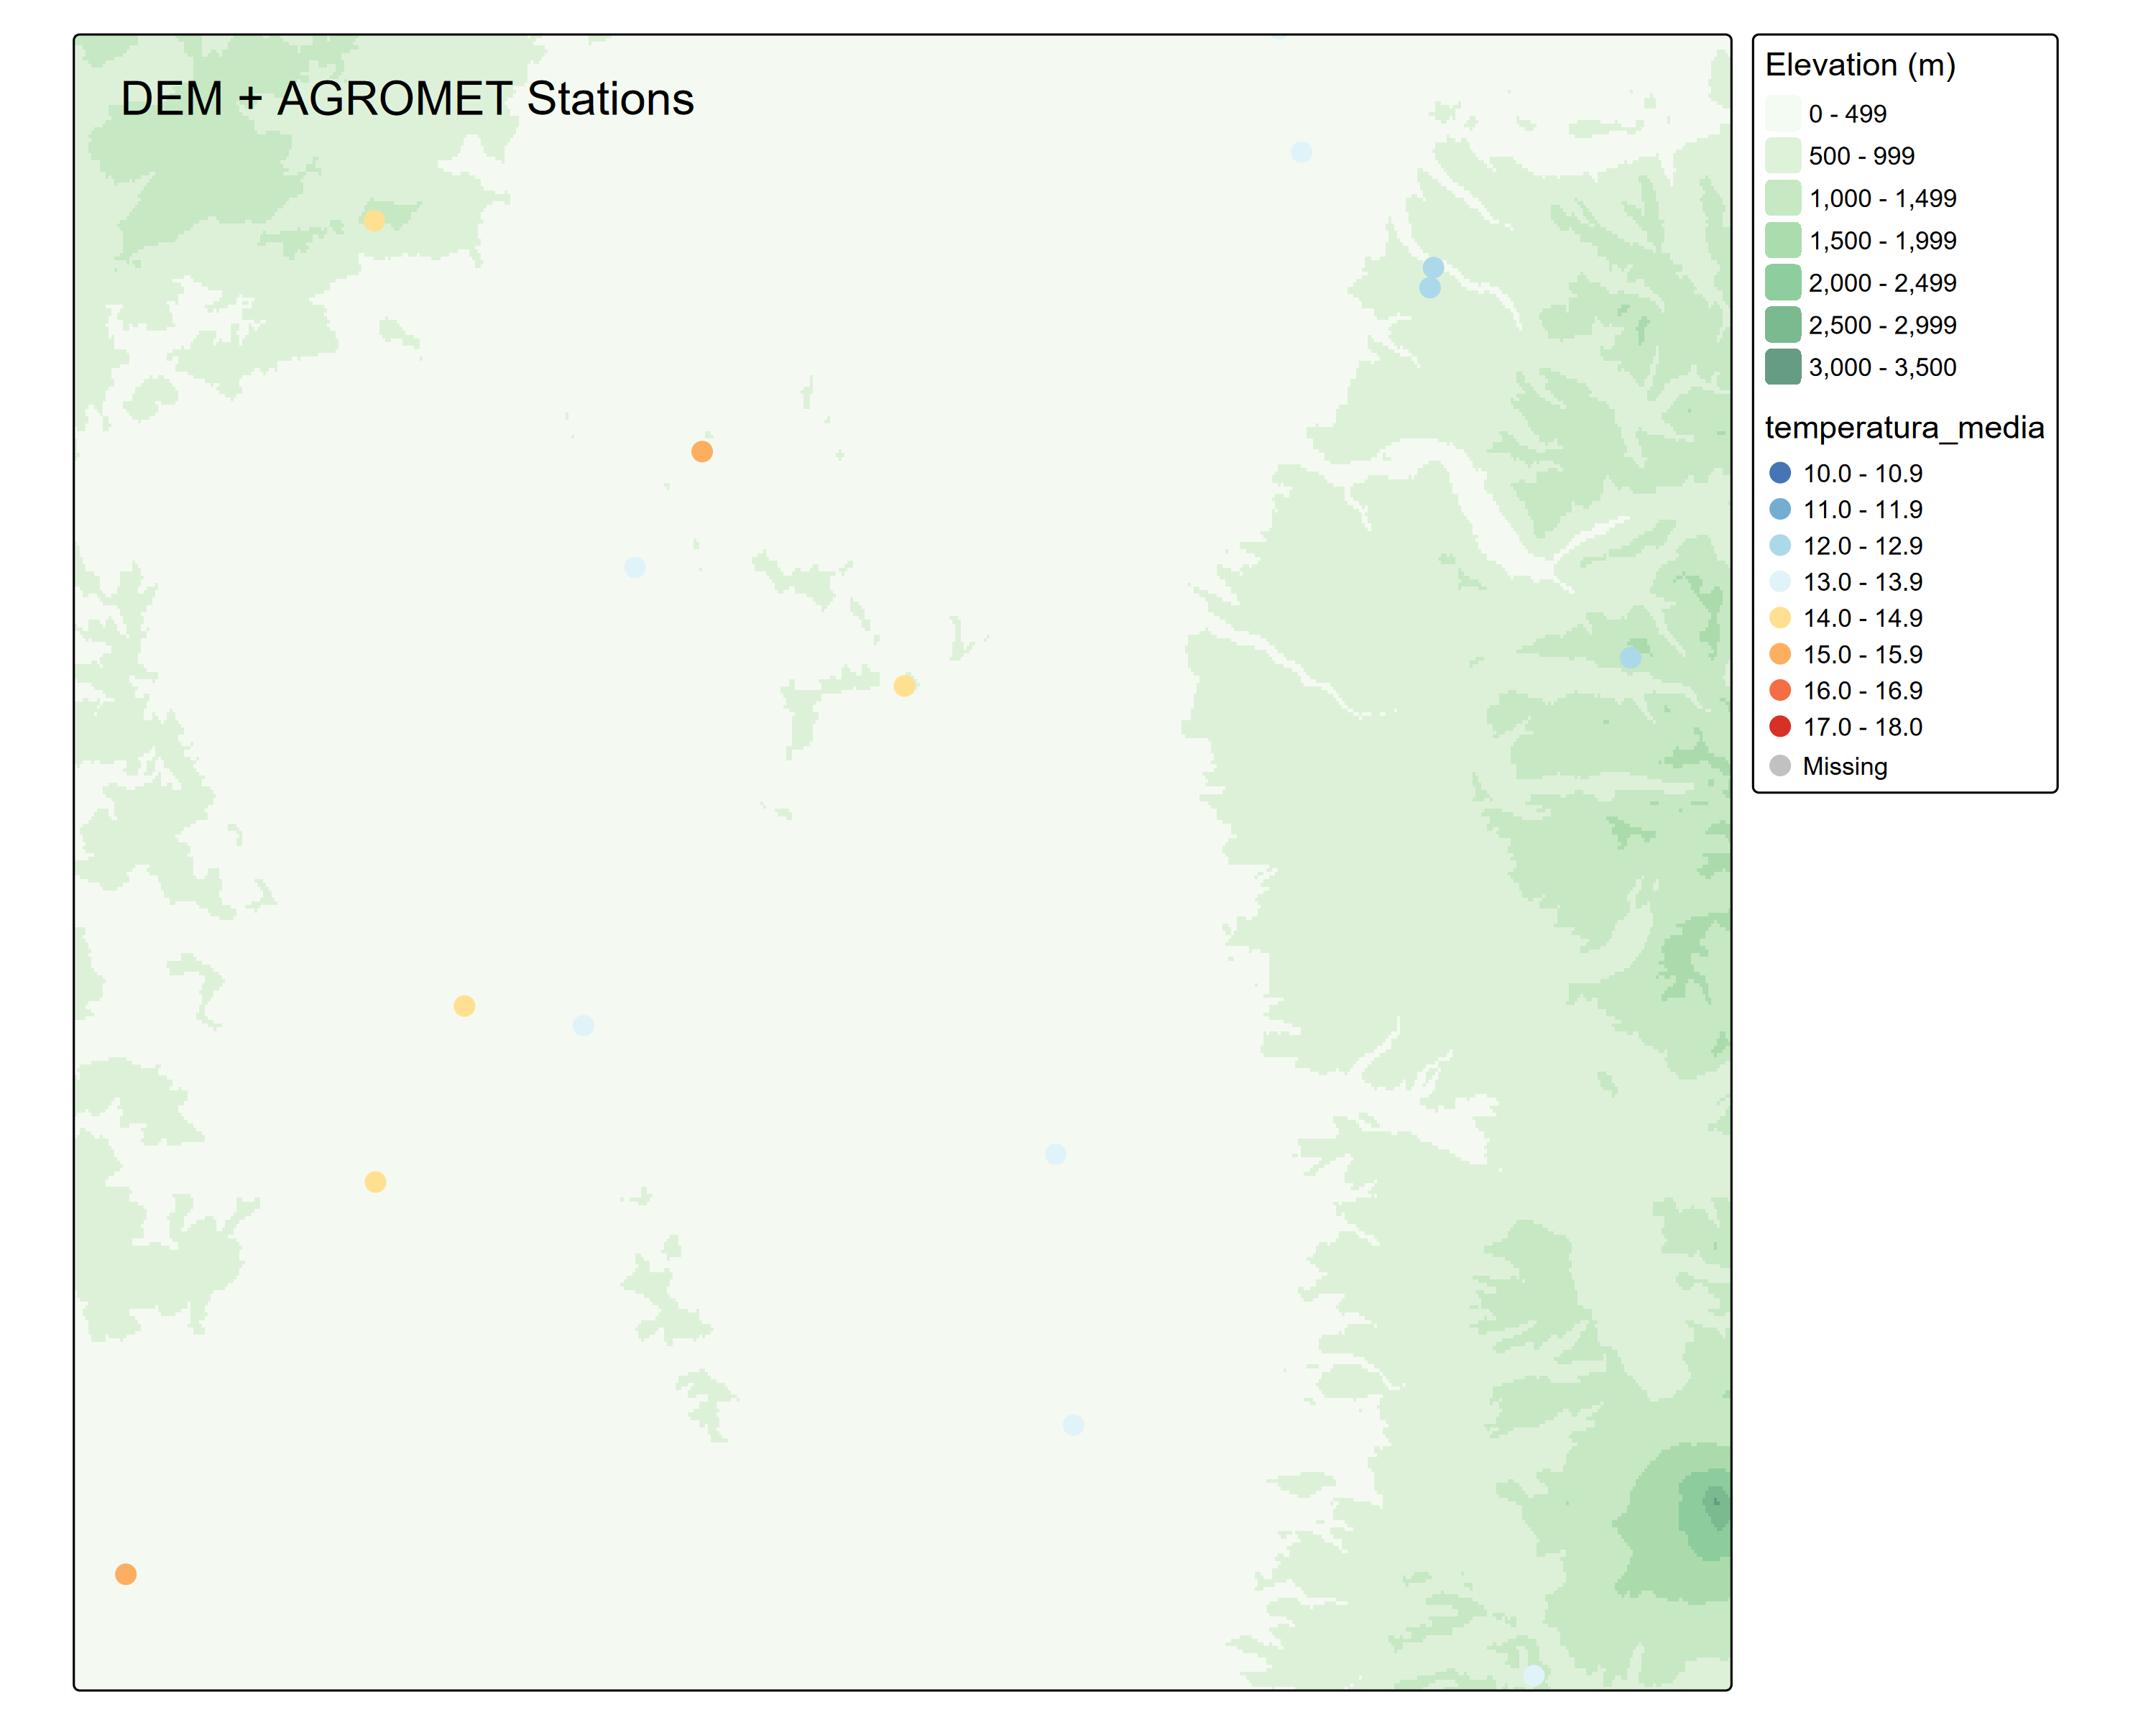The image size is (2156, 1725).
Task: Select the 1,000 - 1,499 elevation swatch
Action: (1783, 198)
